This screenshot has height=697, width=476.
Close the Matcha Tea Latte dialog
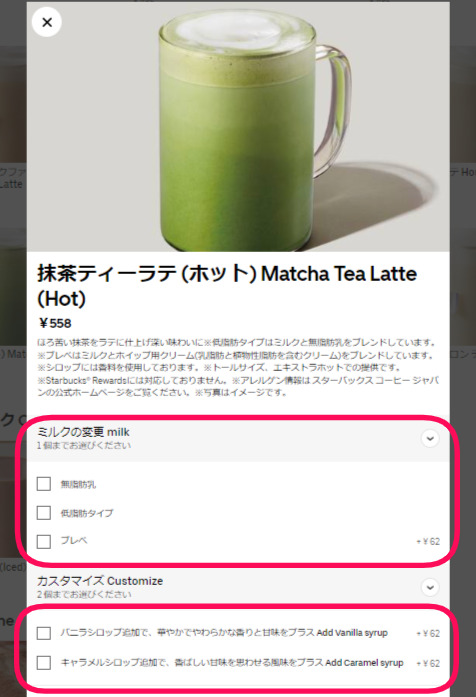point(47,22)
